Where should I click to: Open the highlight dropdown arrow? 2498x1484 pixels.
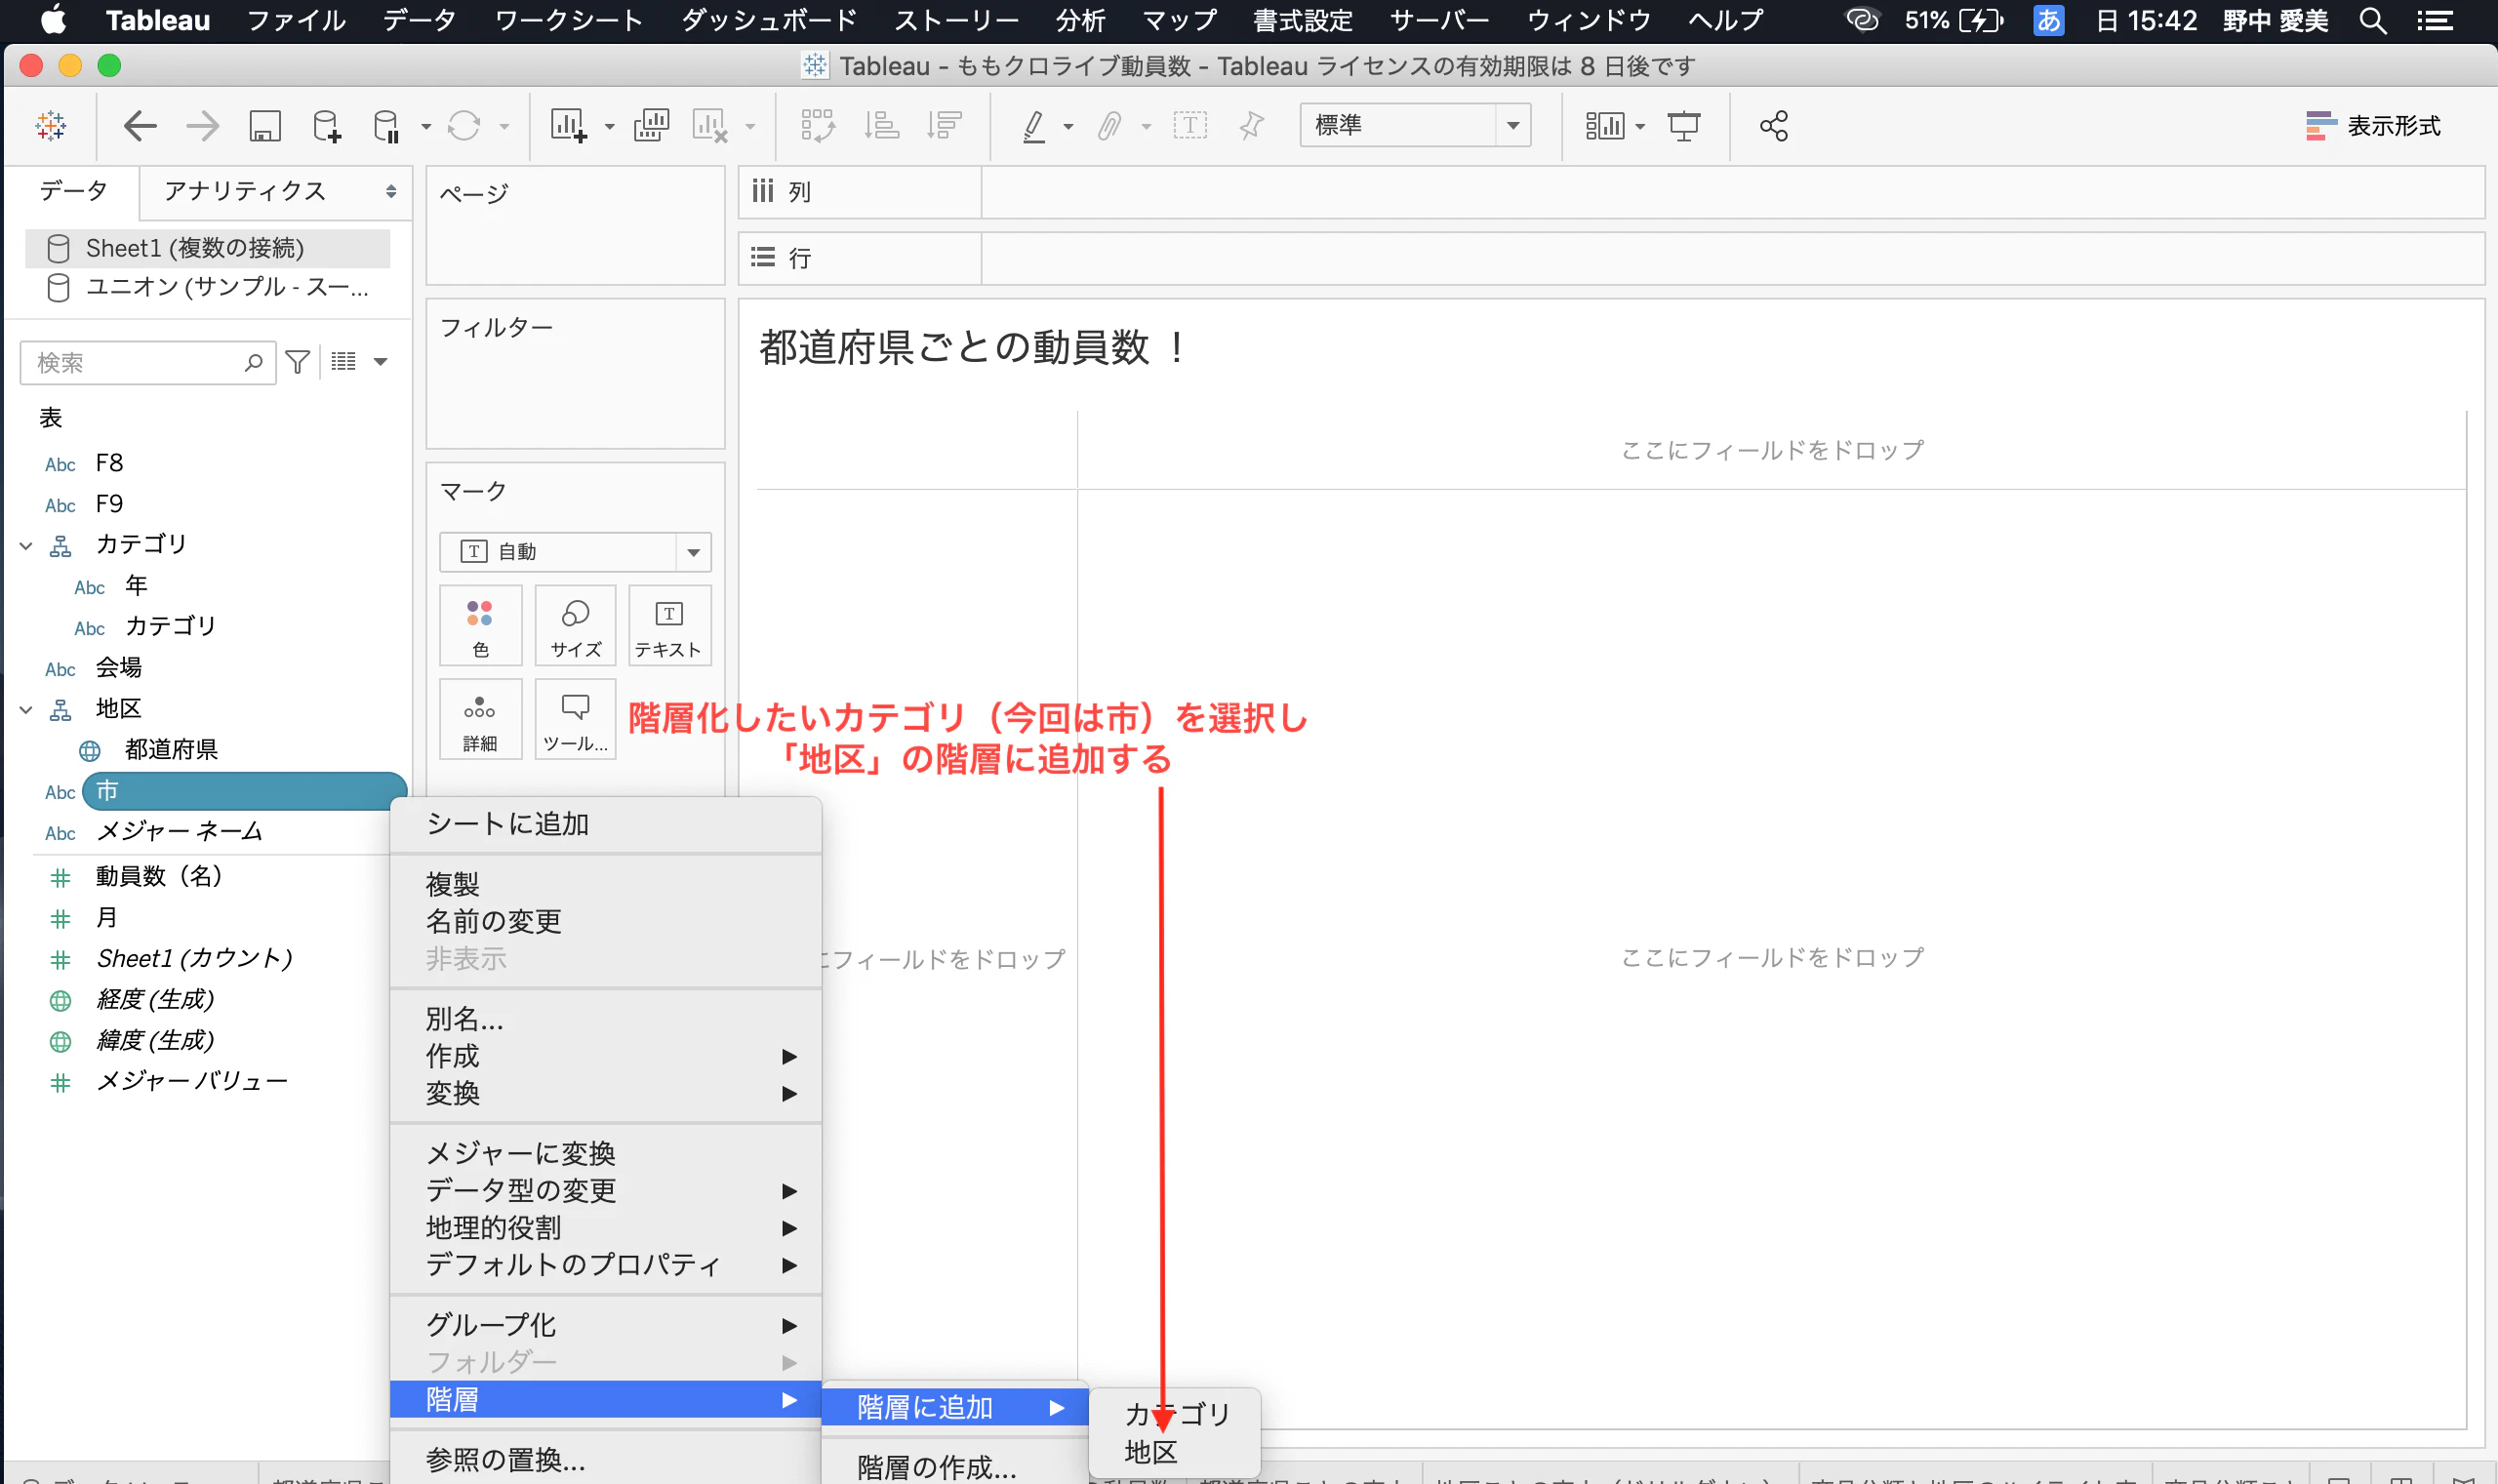point(1069,127)
